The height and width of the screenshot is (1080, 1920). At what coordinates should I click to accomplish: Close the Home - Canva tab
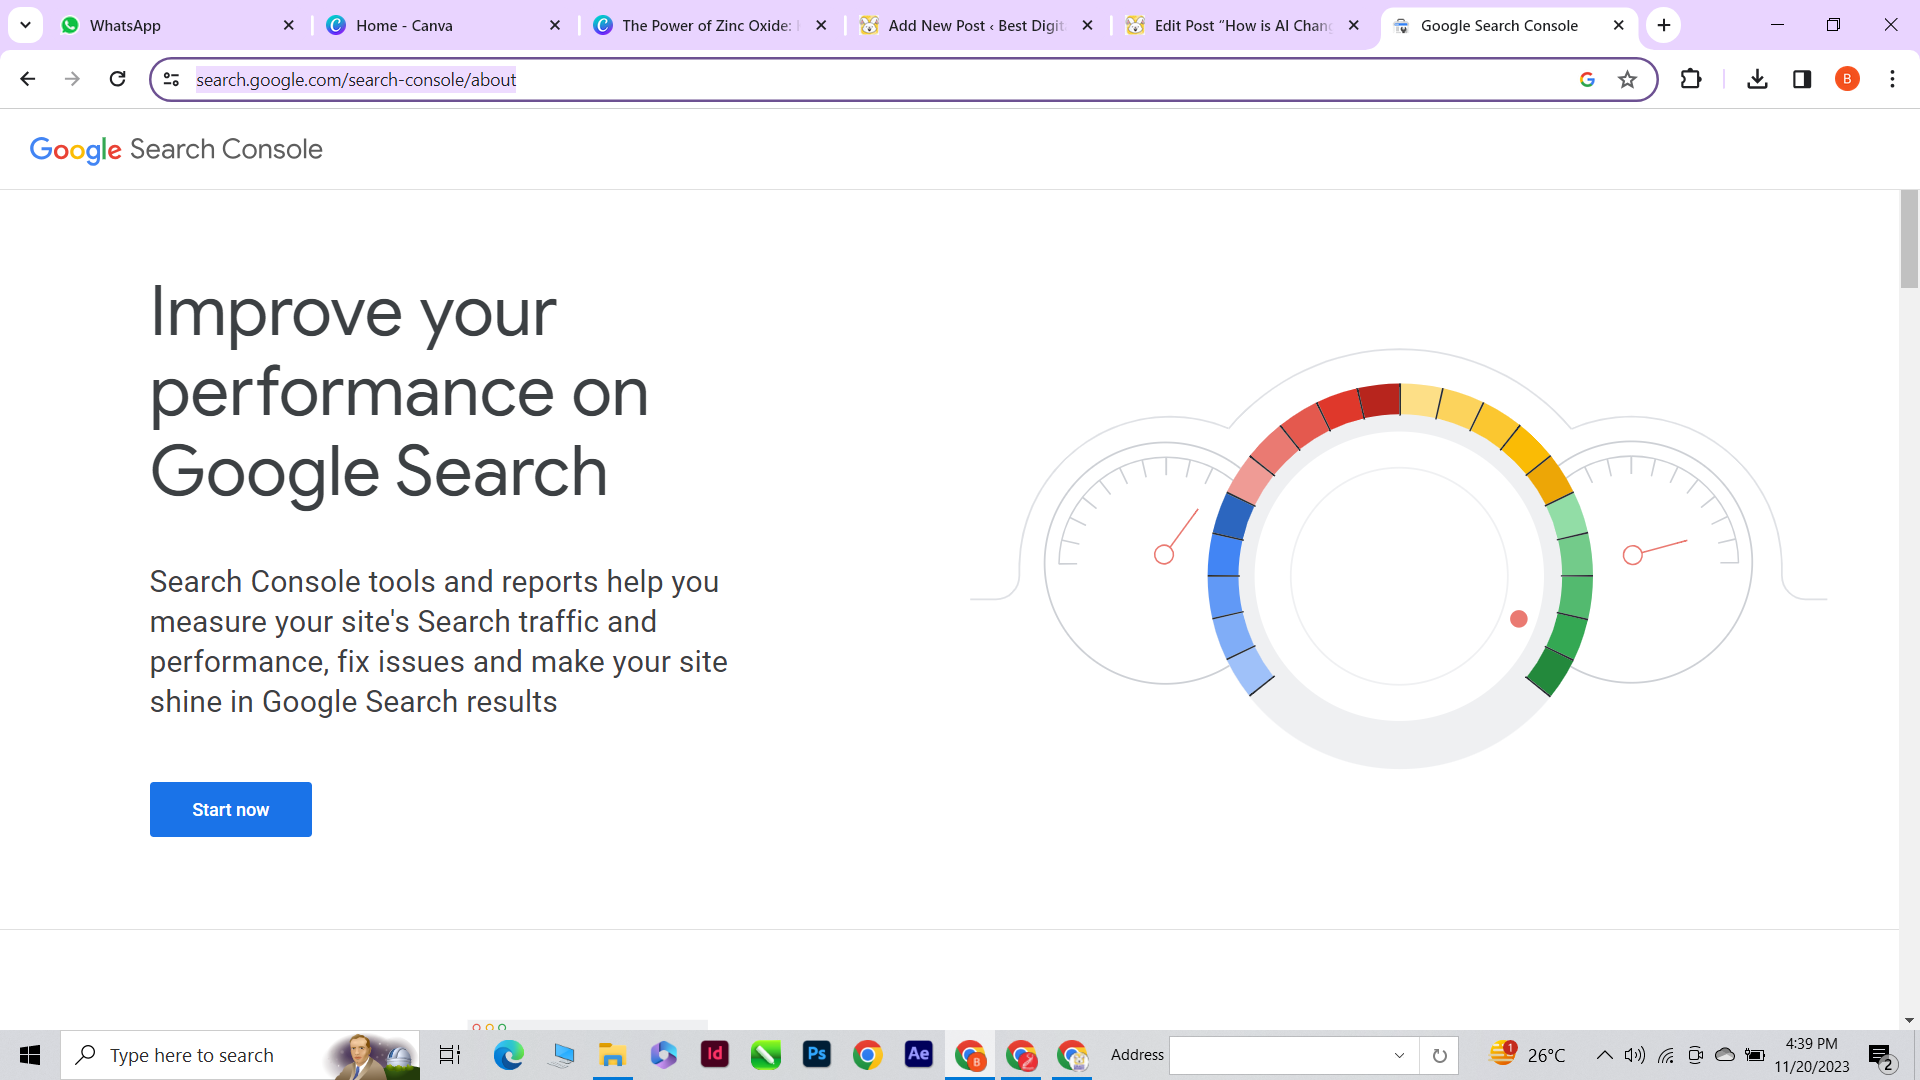coord(555,25)
